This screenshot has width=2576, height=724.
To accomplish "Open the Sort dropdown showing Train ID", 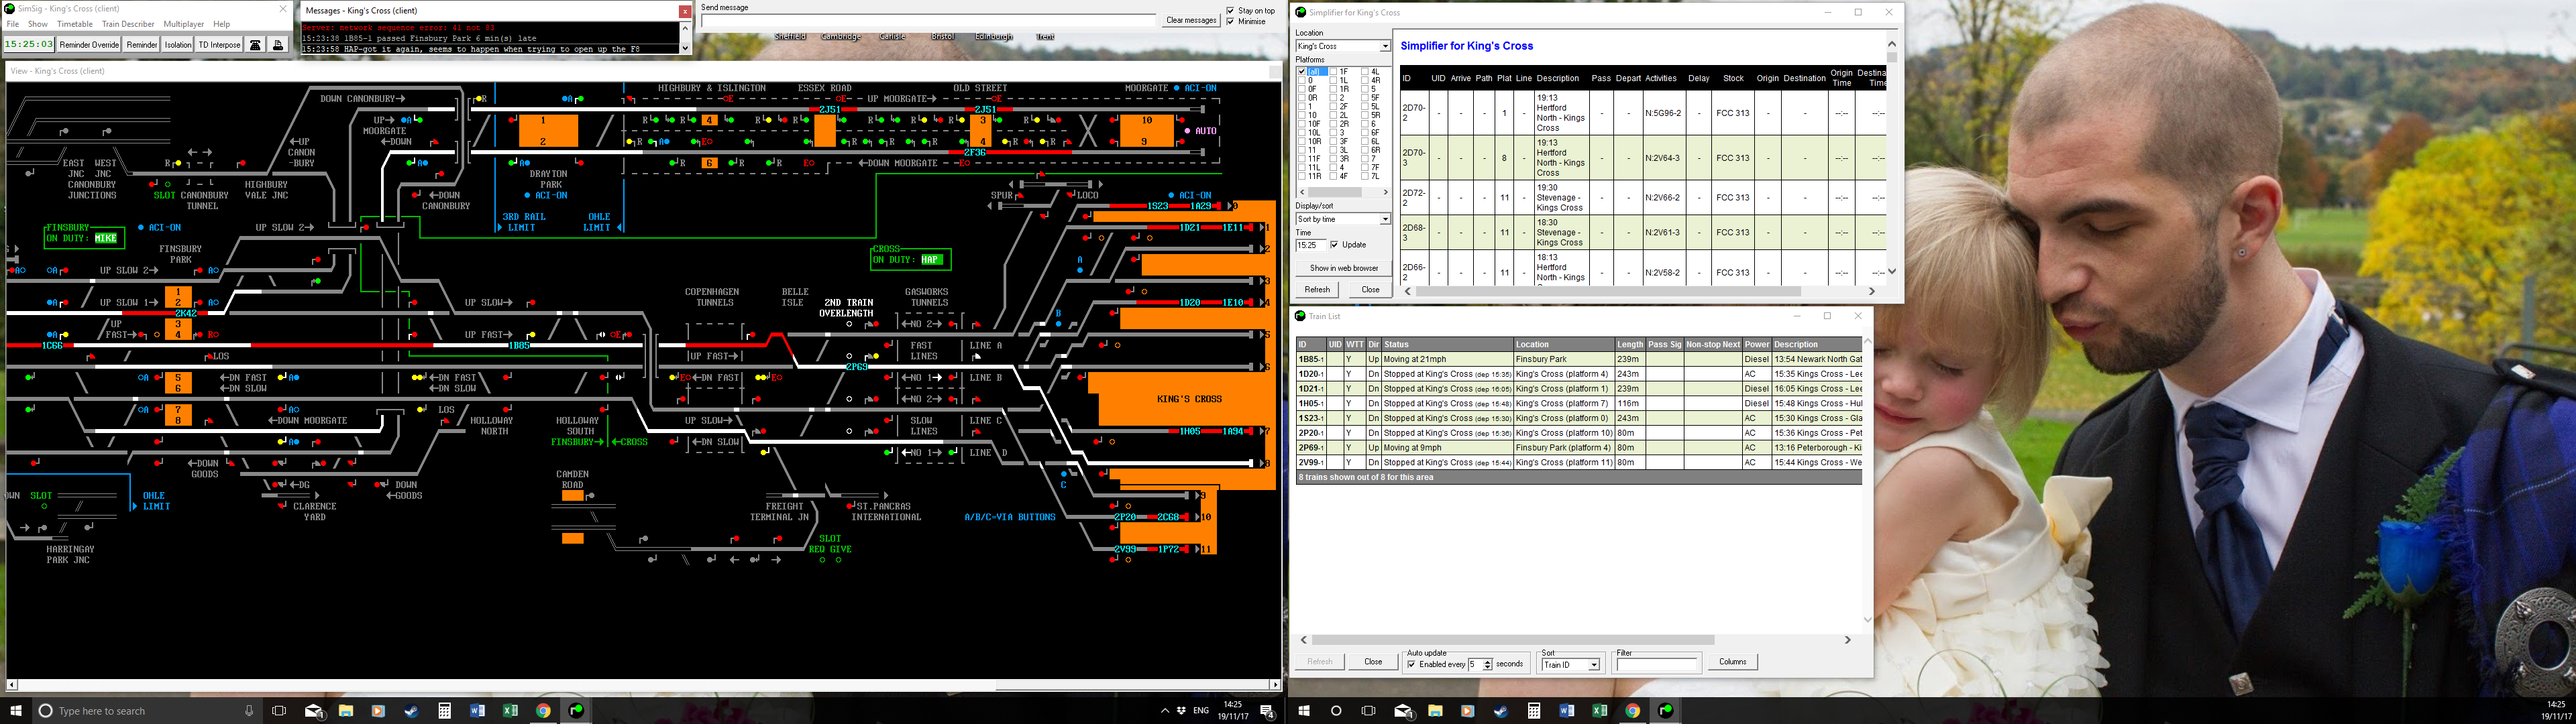I will (1570, 665).
